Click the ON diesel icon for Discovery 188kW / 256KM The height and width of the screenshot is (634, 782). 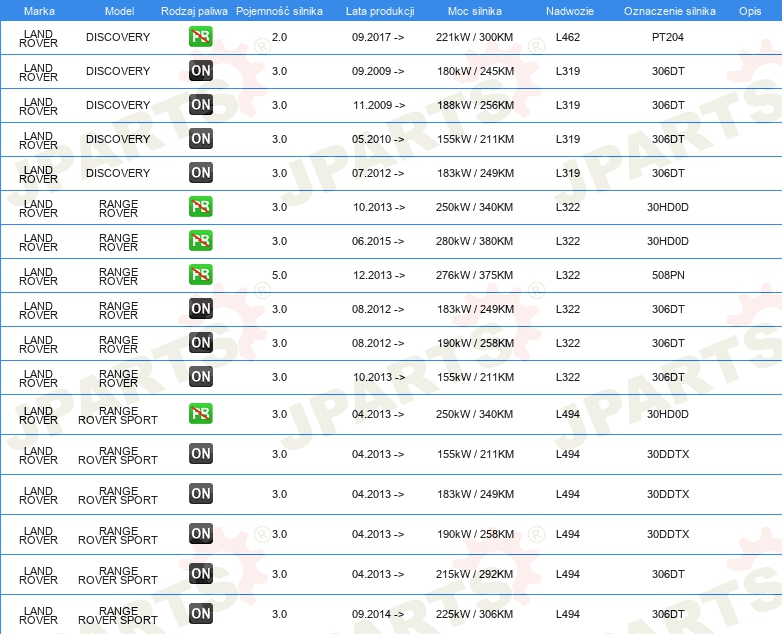[x=200, y=105]
